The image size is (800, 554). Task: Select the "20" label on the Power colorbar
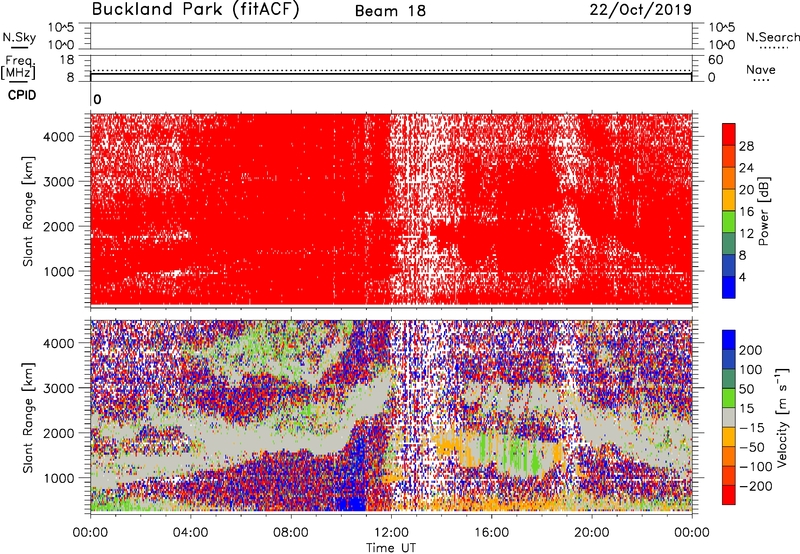coord(746,190)
